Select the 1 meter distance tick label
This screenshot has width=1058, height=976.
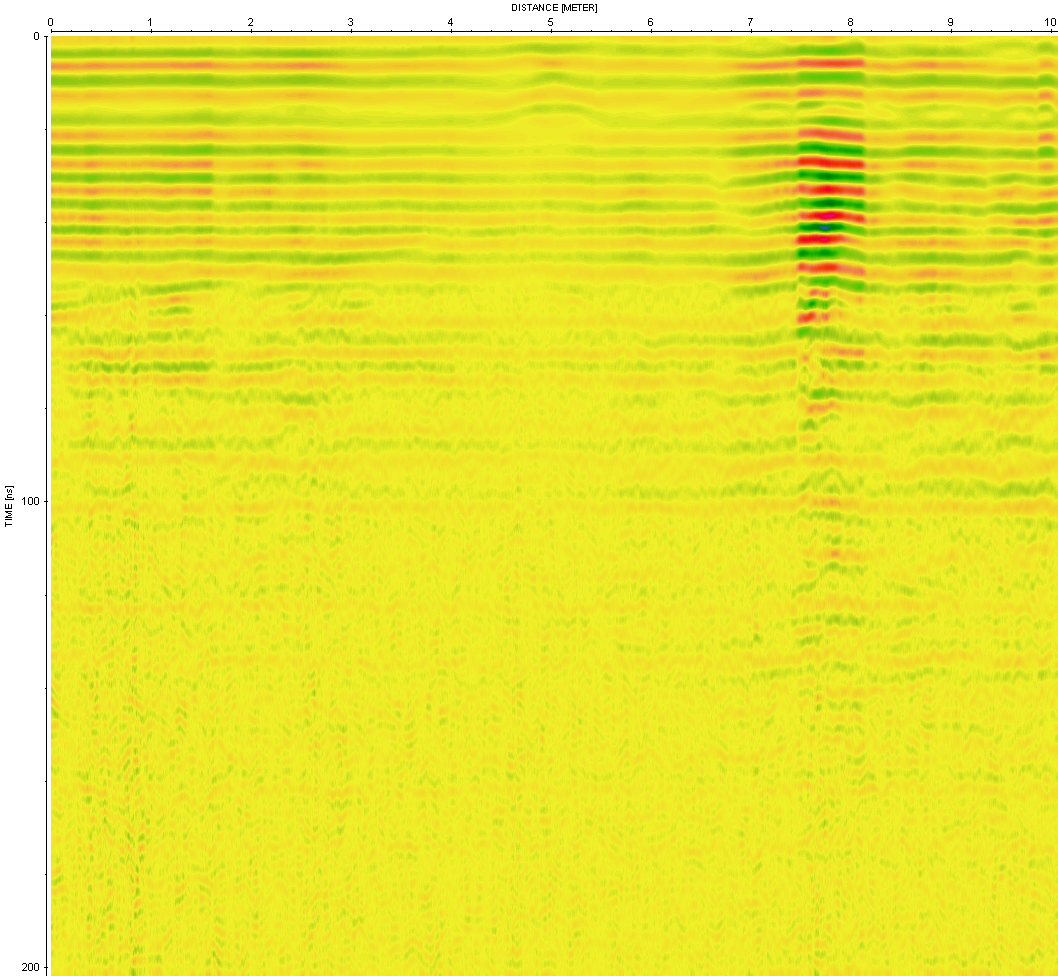coord(150,22)
